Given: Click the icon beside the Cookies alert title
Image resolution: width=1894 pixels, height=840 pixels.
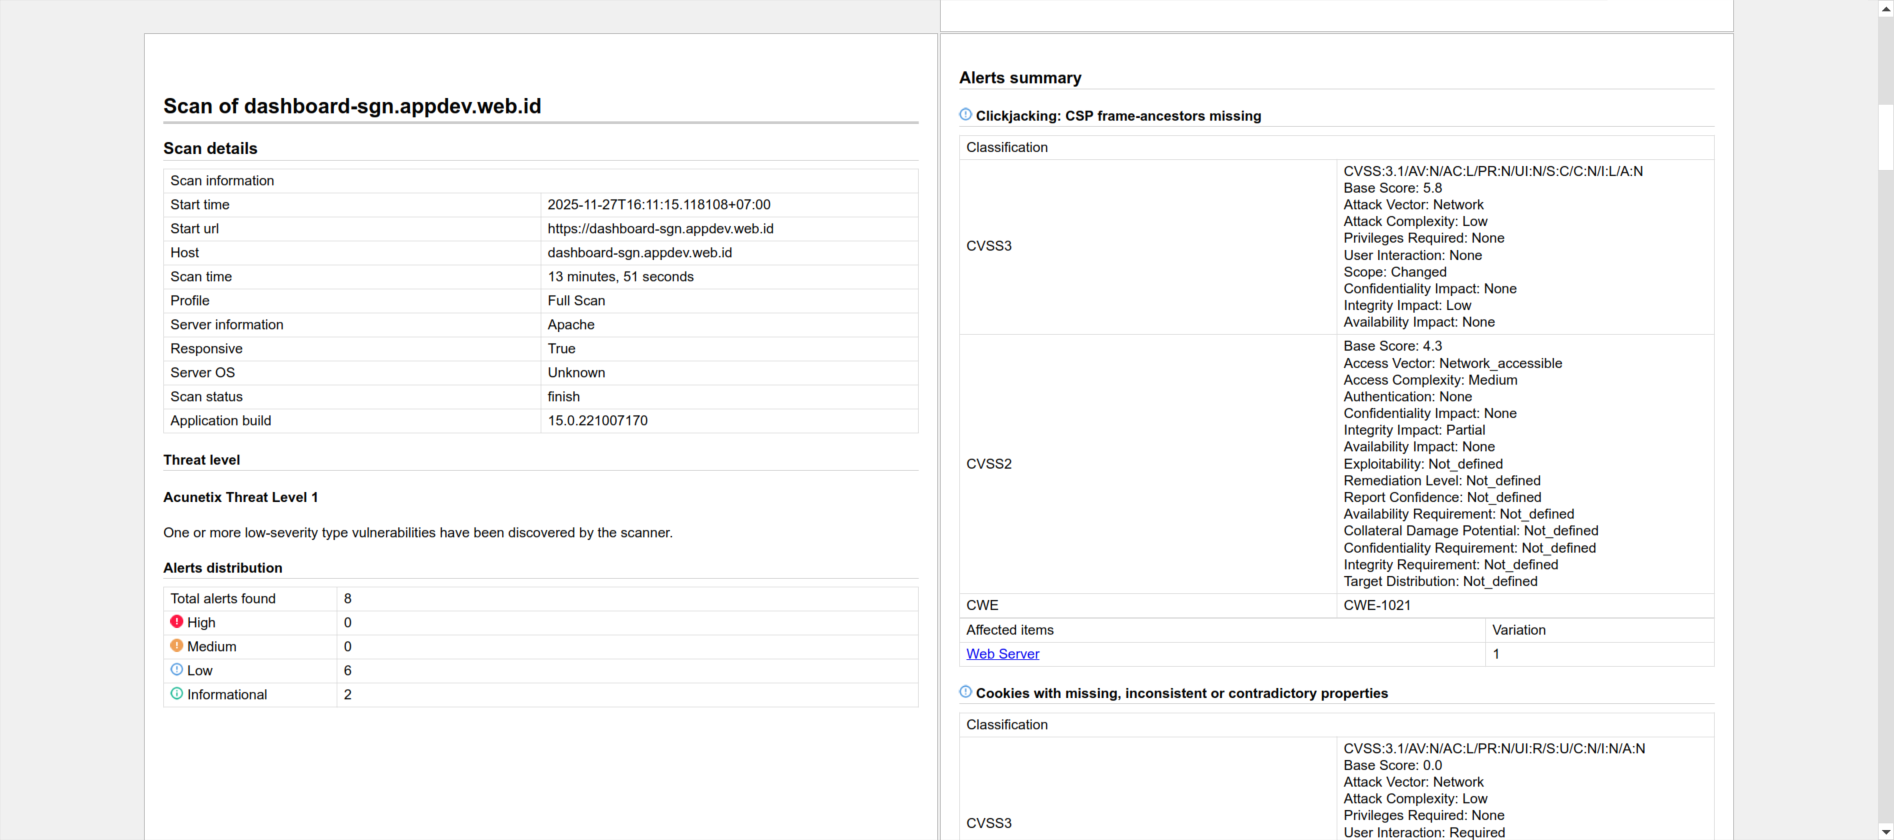Looking at the screenshot, I should [x=966, y=692].
